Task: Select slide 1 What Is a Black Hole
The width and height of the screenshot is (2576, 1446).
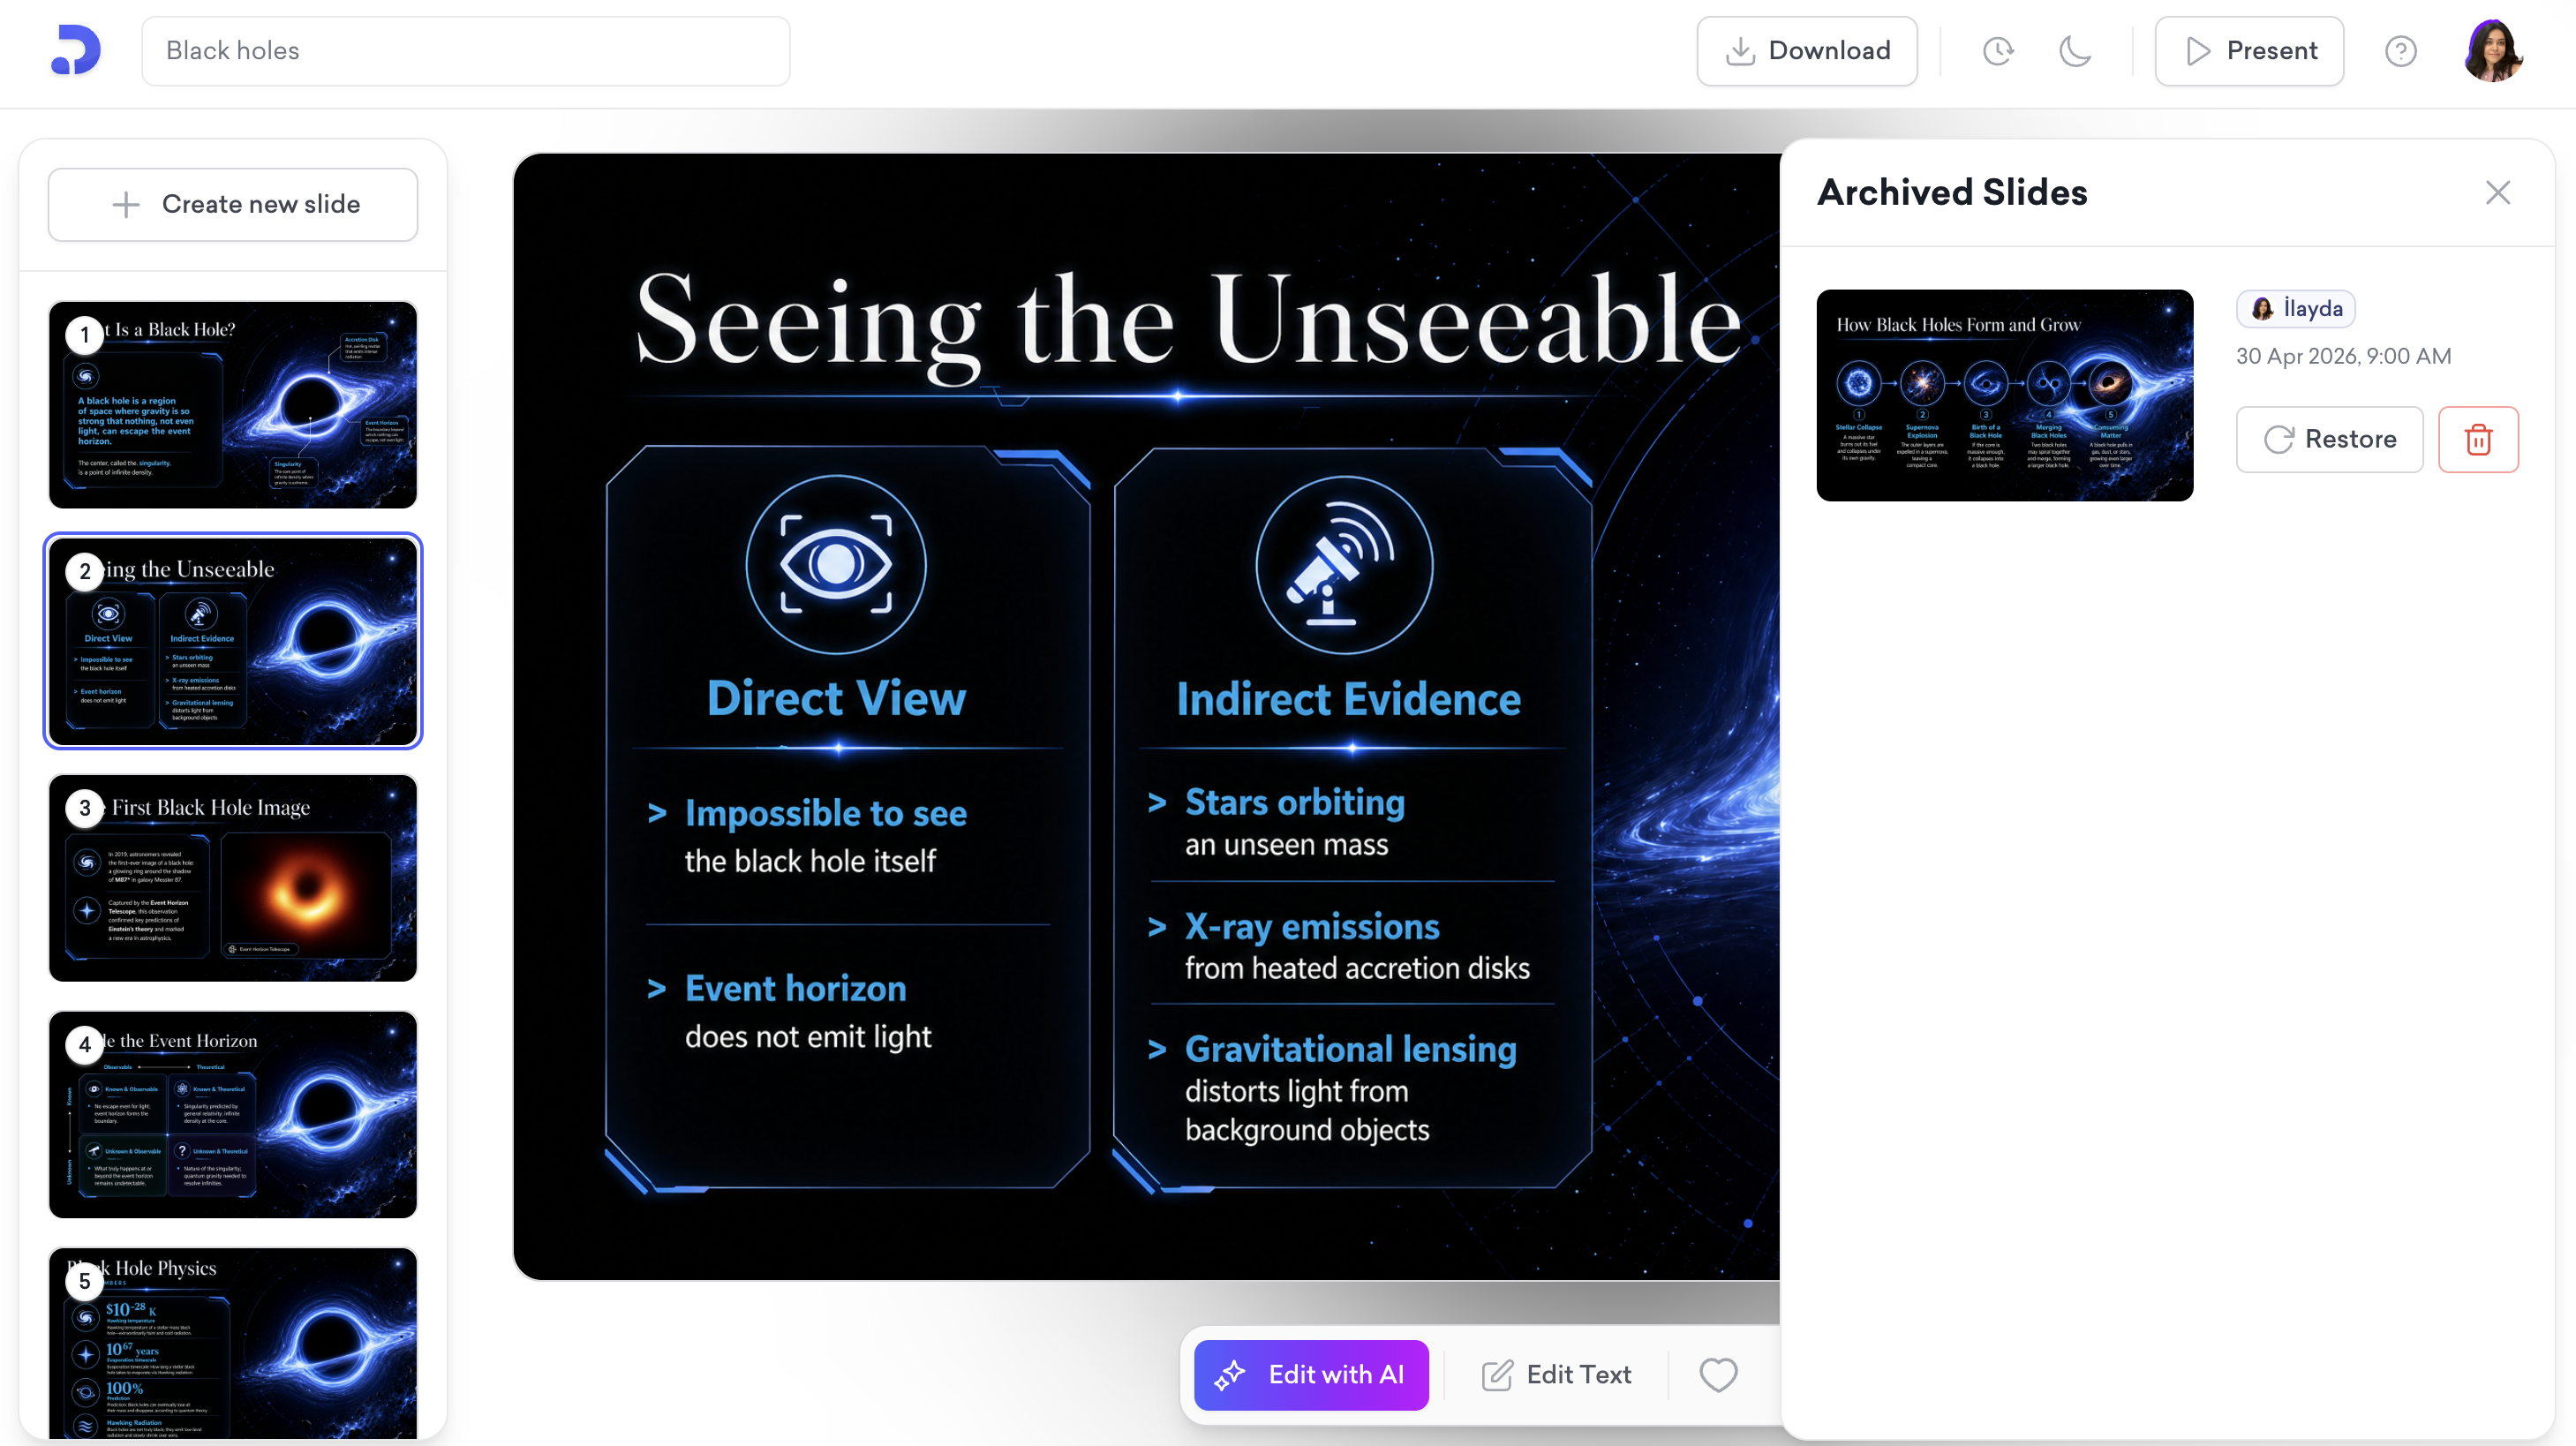Action: tap(233, 405)
